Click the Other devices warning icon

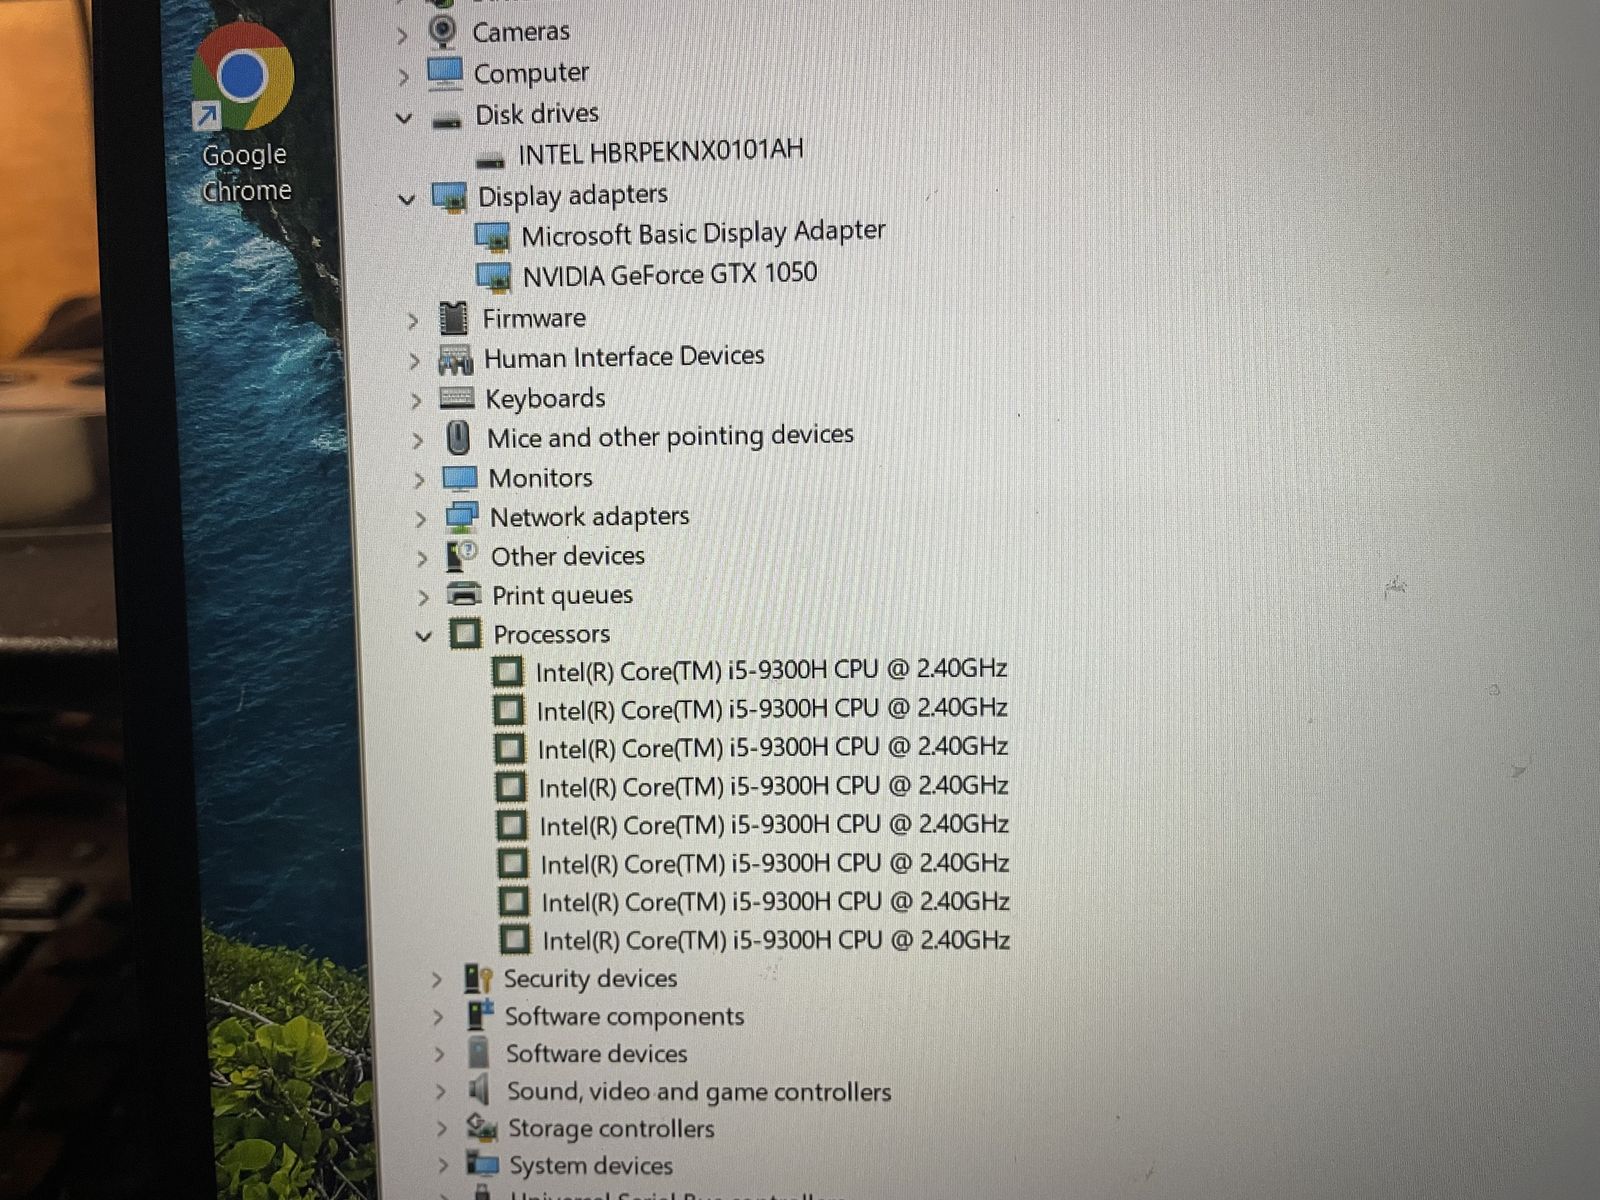(x=461, y=556)
